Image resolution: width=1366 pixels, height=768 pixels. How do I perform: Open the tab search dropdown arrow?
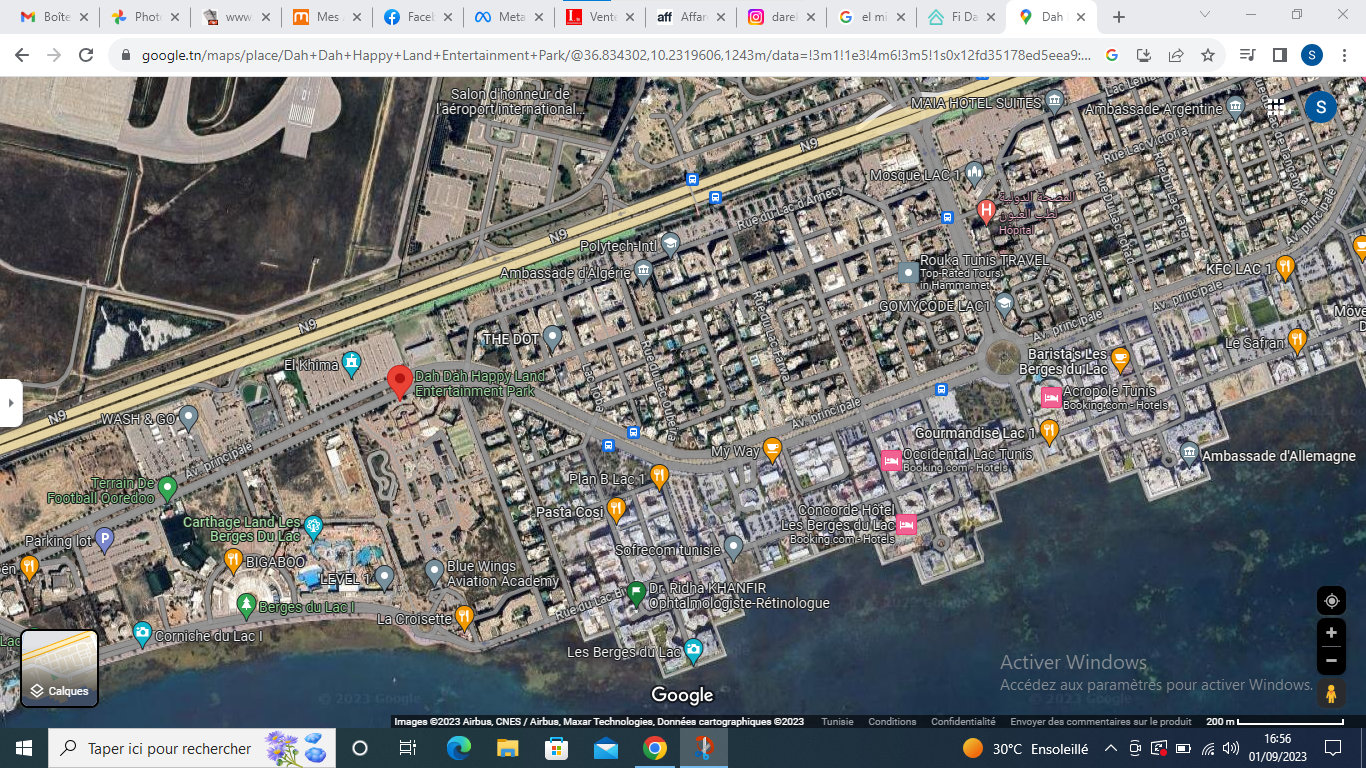[1205, 15]
